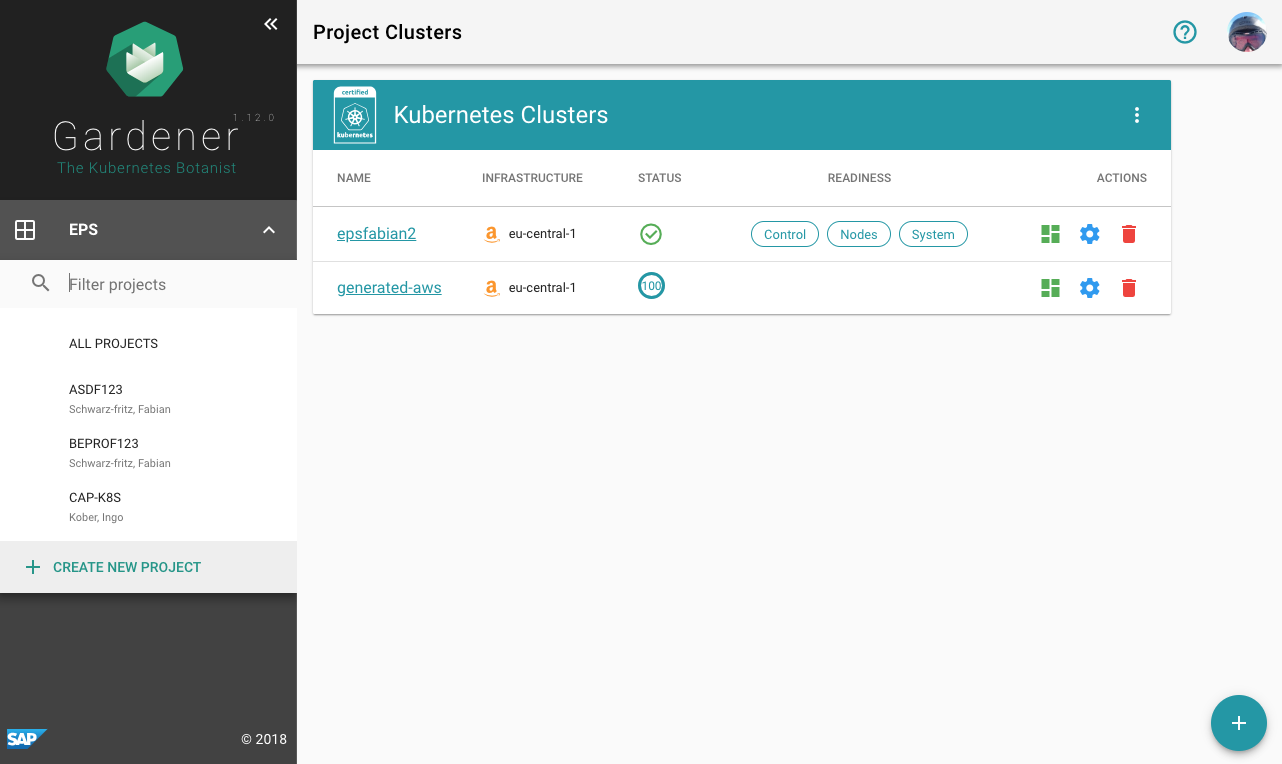Click the AWS icon in epsfabian2 row
1282x764 pixels.
(x=491, y=234)
